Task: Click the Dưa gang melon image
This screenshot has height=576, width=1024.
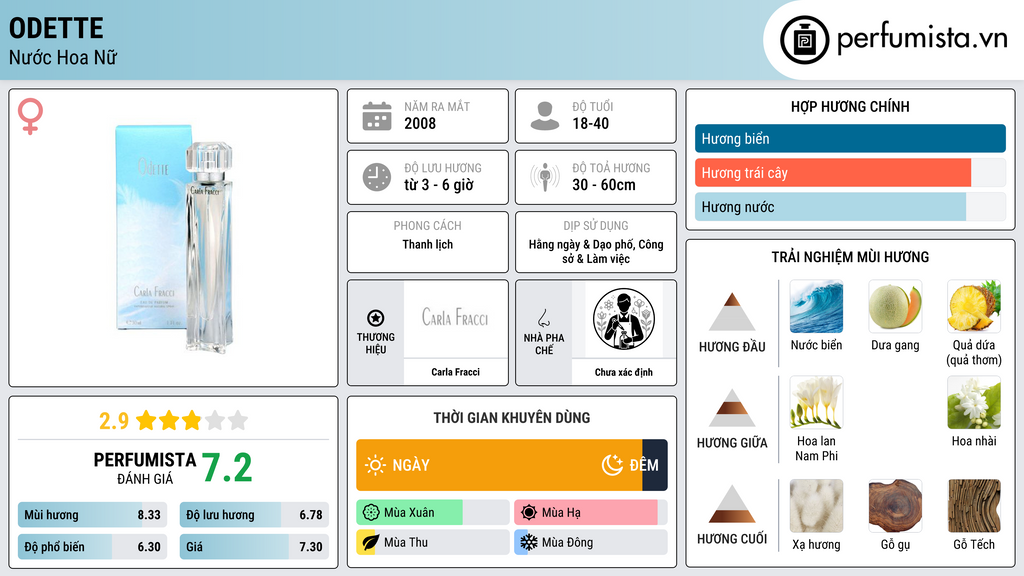Action: pyautogui.click(x=895, y=306)
